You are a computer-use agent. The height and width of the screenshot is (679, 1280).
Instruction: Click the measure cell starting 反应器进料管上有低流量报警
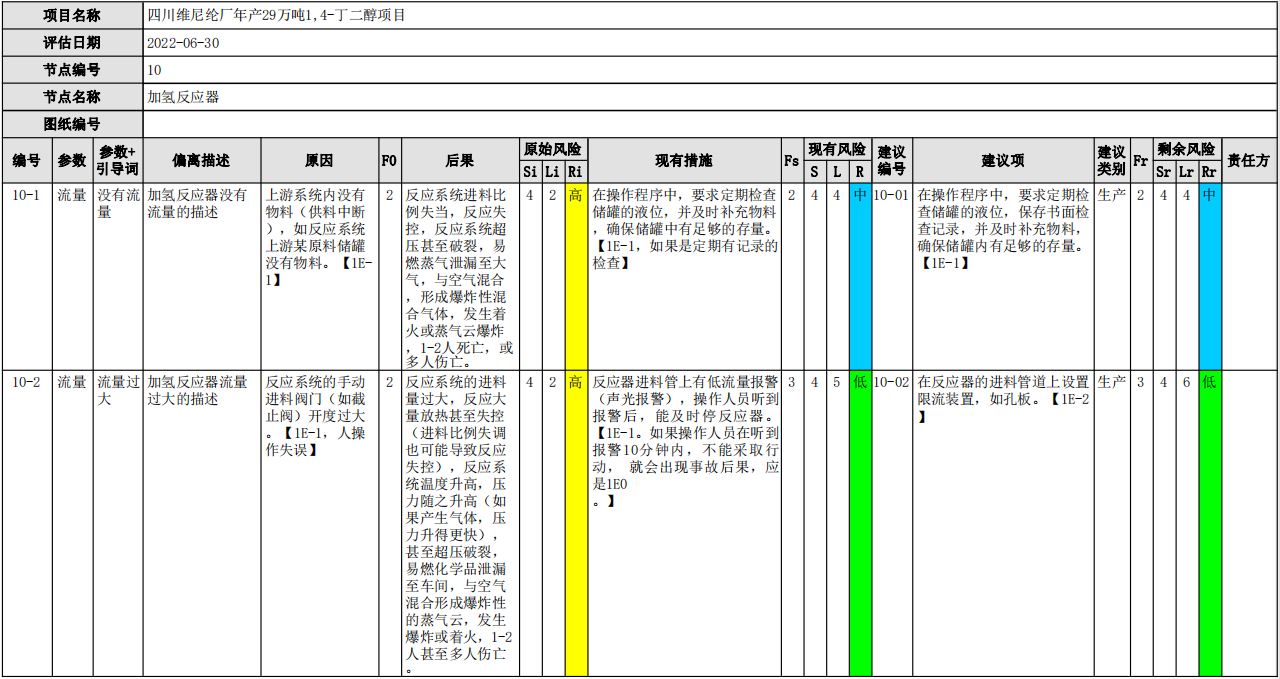(684, 523)
